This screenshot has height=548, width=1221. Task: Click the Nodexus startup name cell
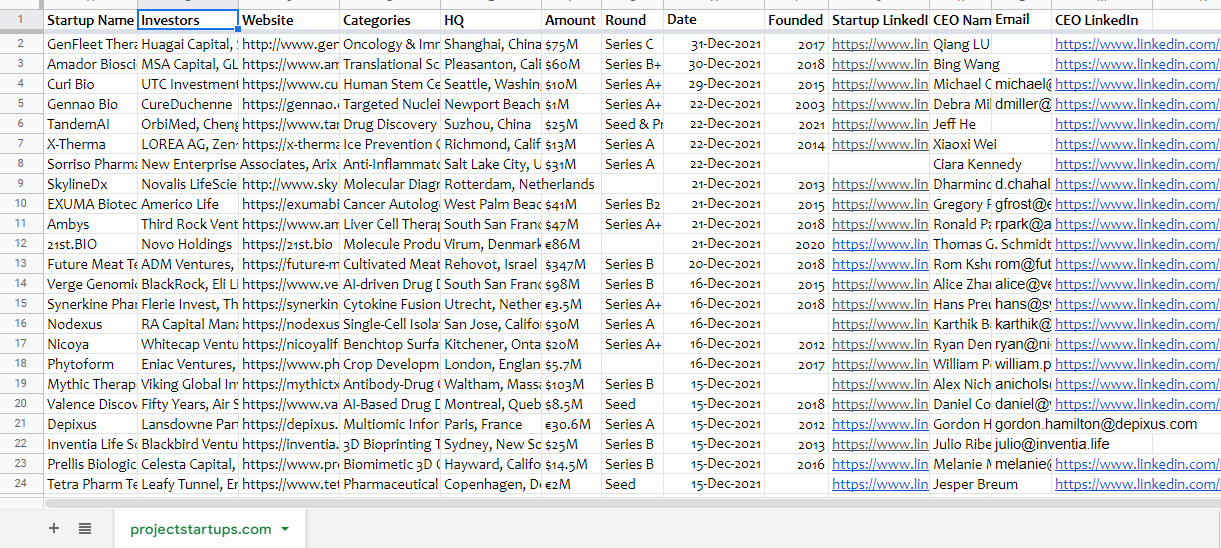[x=90, y=324]
